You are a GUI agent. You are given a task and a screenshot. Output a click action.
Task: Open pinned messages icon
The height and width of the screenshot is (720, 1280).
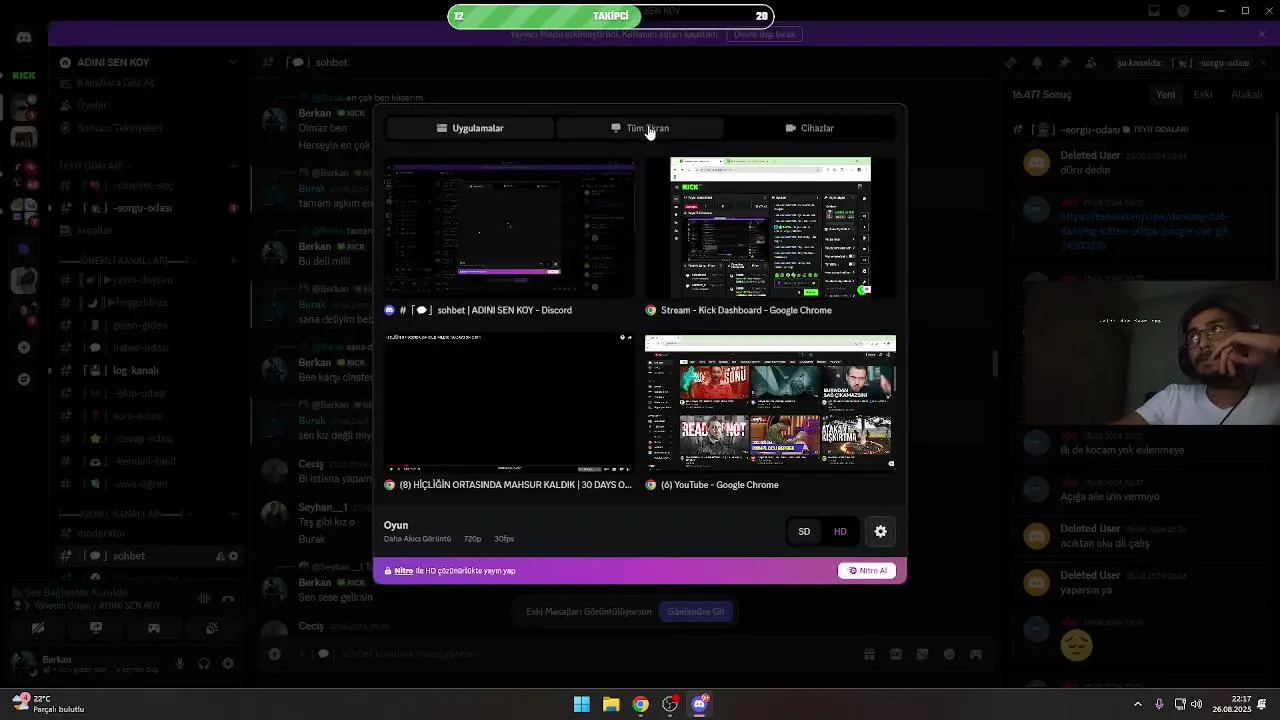[1064, 63]
